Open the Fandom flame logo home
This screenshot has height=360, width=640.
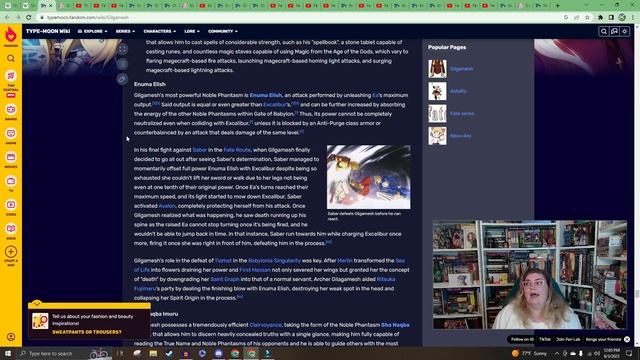click(x=11, y=35)
